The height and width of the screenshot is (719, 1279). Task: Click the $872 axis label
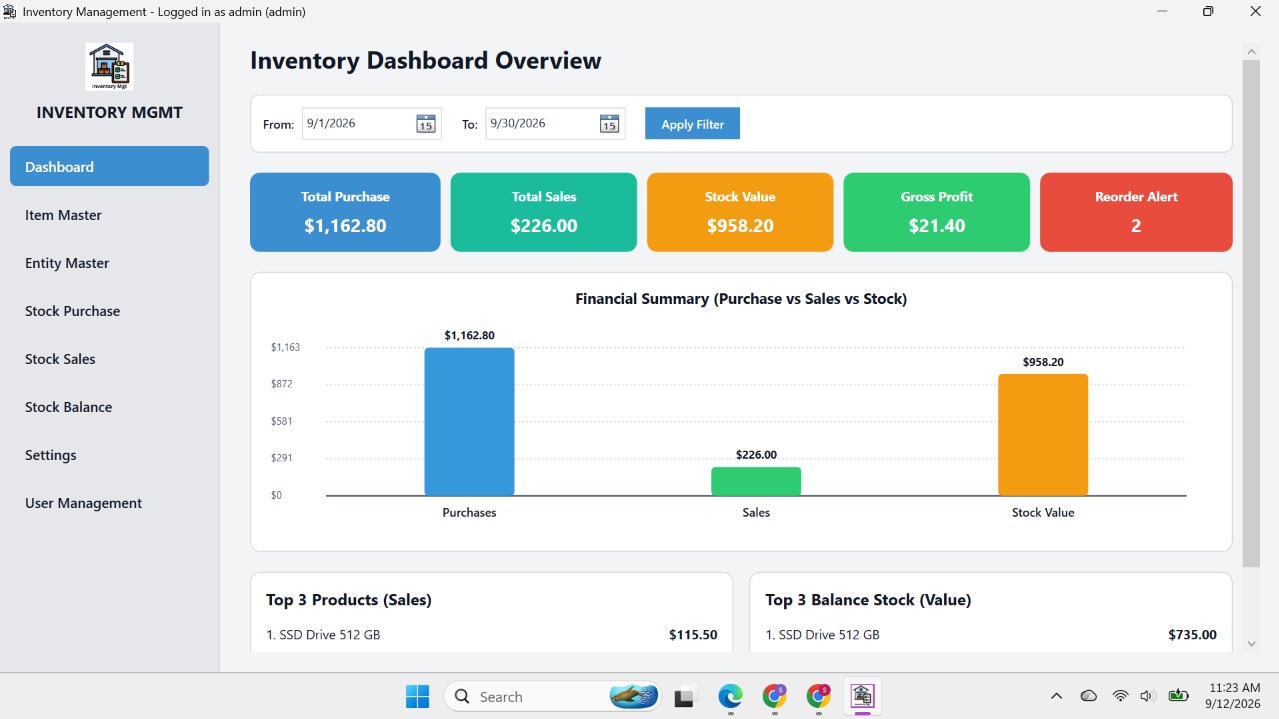point(282,384)
